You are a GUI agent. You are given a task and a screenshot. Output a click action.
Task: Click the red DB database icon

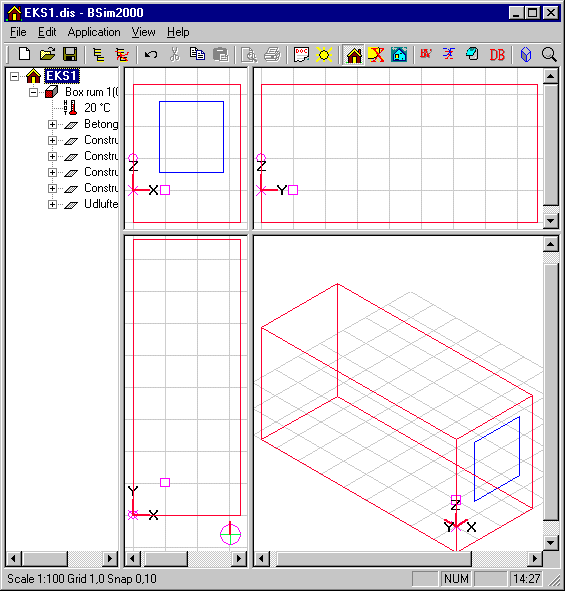(497, 55)
